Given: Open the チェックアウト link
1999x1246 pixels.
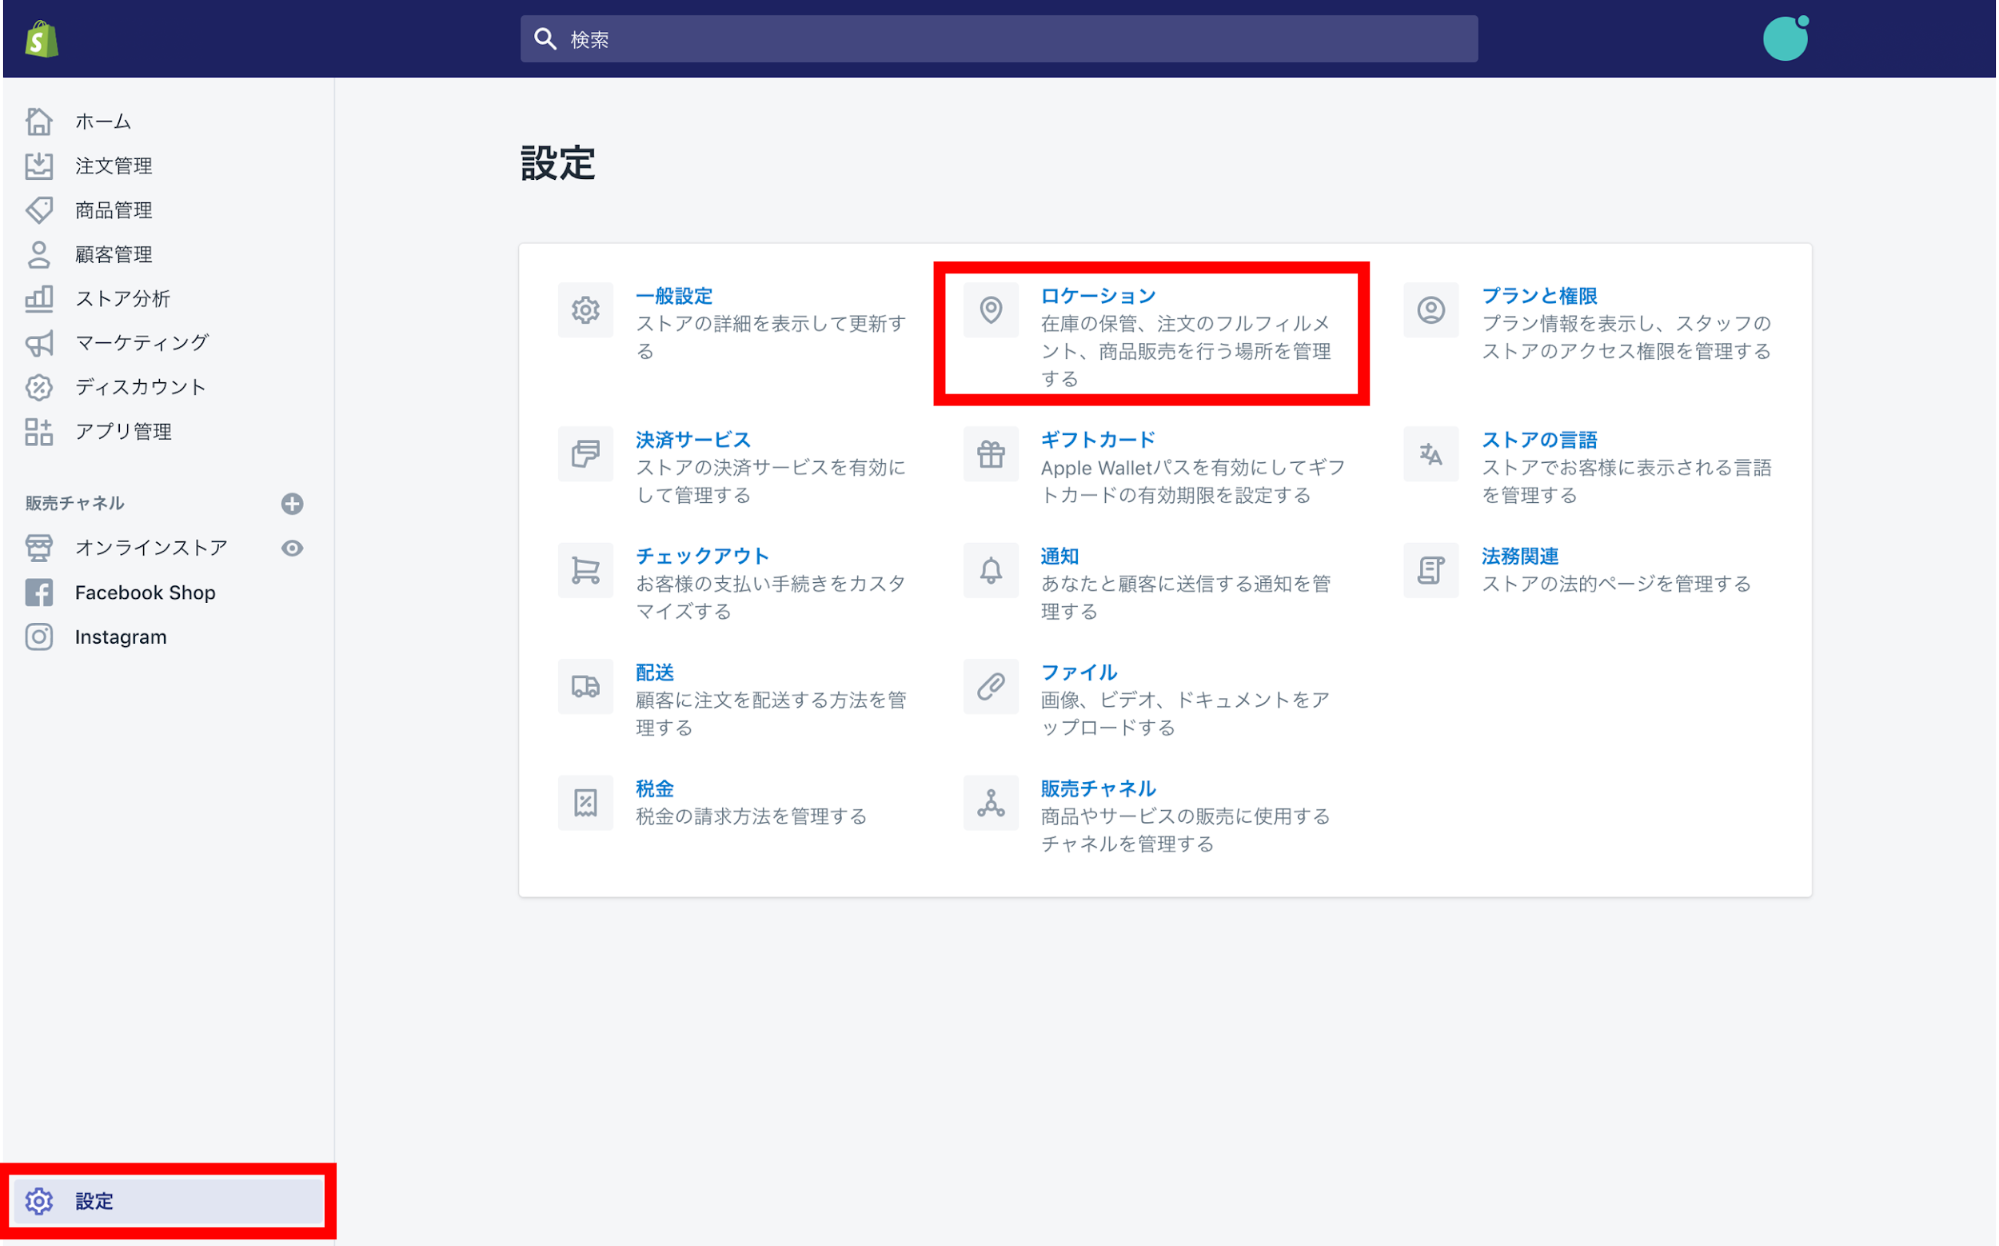Looking at the screenshot, I should (702, 556).
